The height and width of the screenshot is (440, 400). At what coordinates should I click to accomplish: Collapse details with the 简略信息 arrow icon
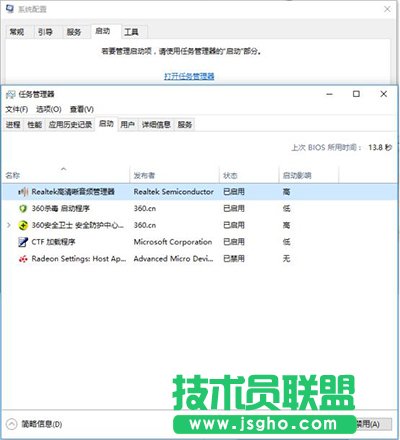pyautogui.click(x=11, y=424)
